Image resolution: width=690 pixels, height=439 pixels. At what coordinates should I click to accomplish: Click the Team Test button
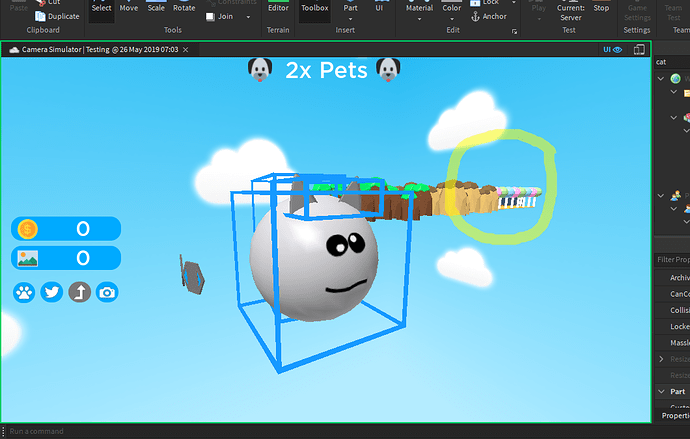point(674,12)
